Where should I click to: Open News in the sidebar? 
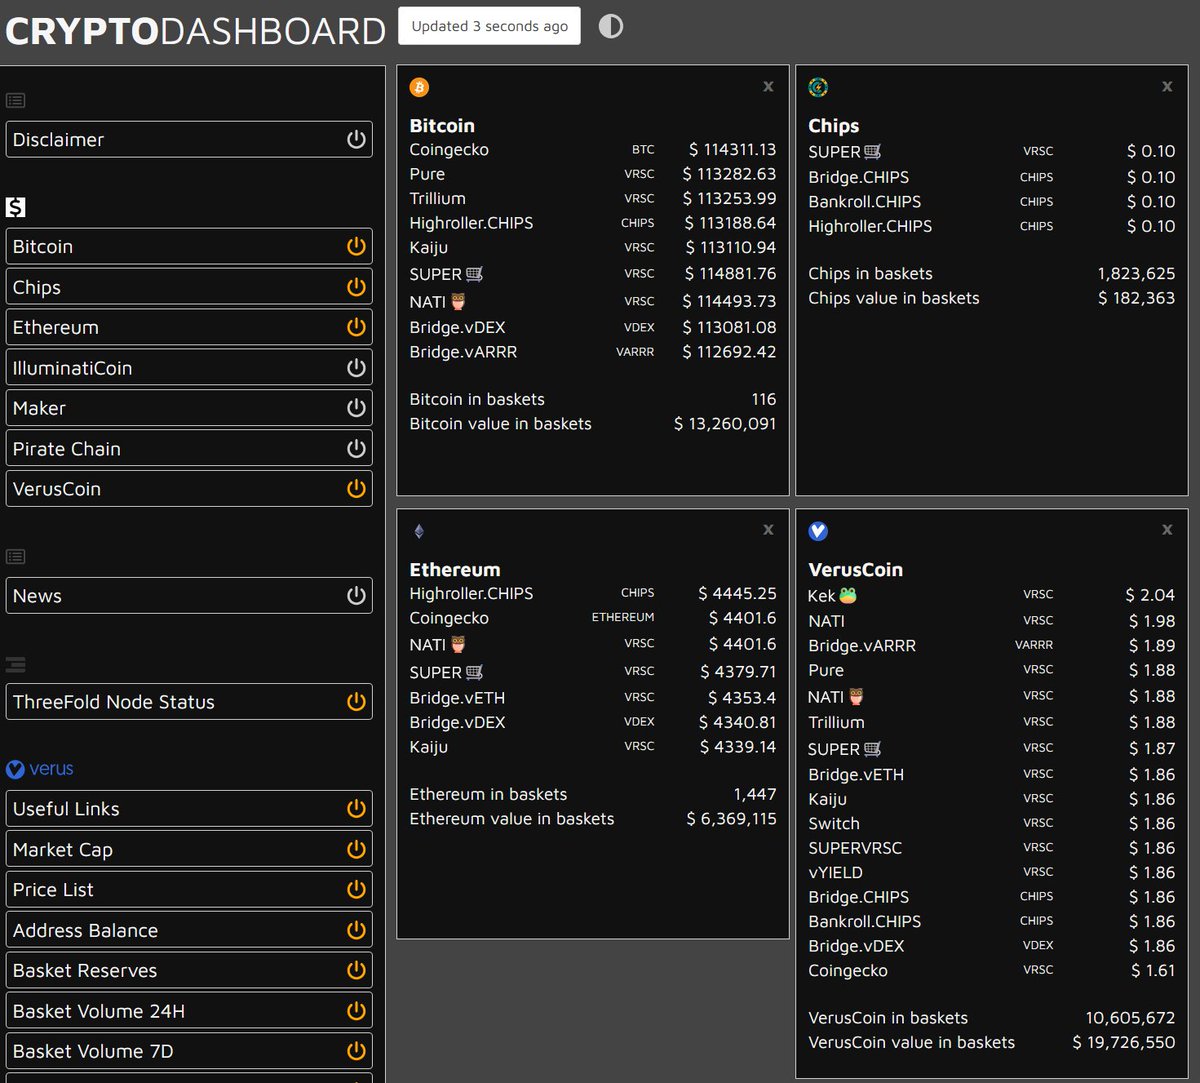click(189, 596)
